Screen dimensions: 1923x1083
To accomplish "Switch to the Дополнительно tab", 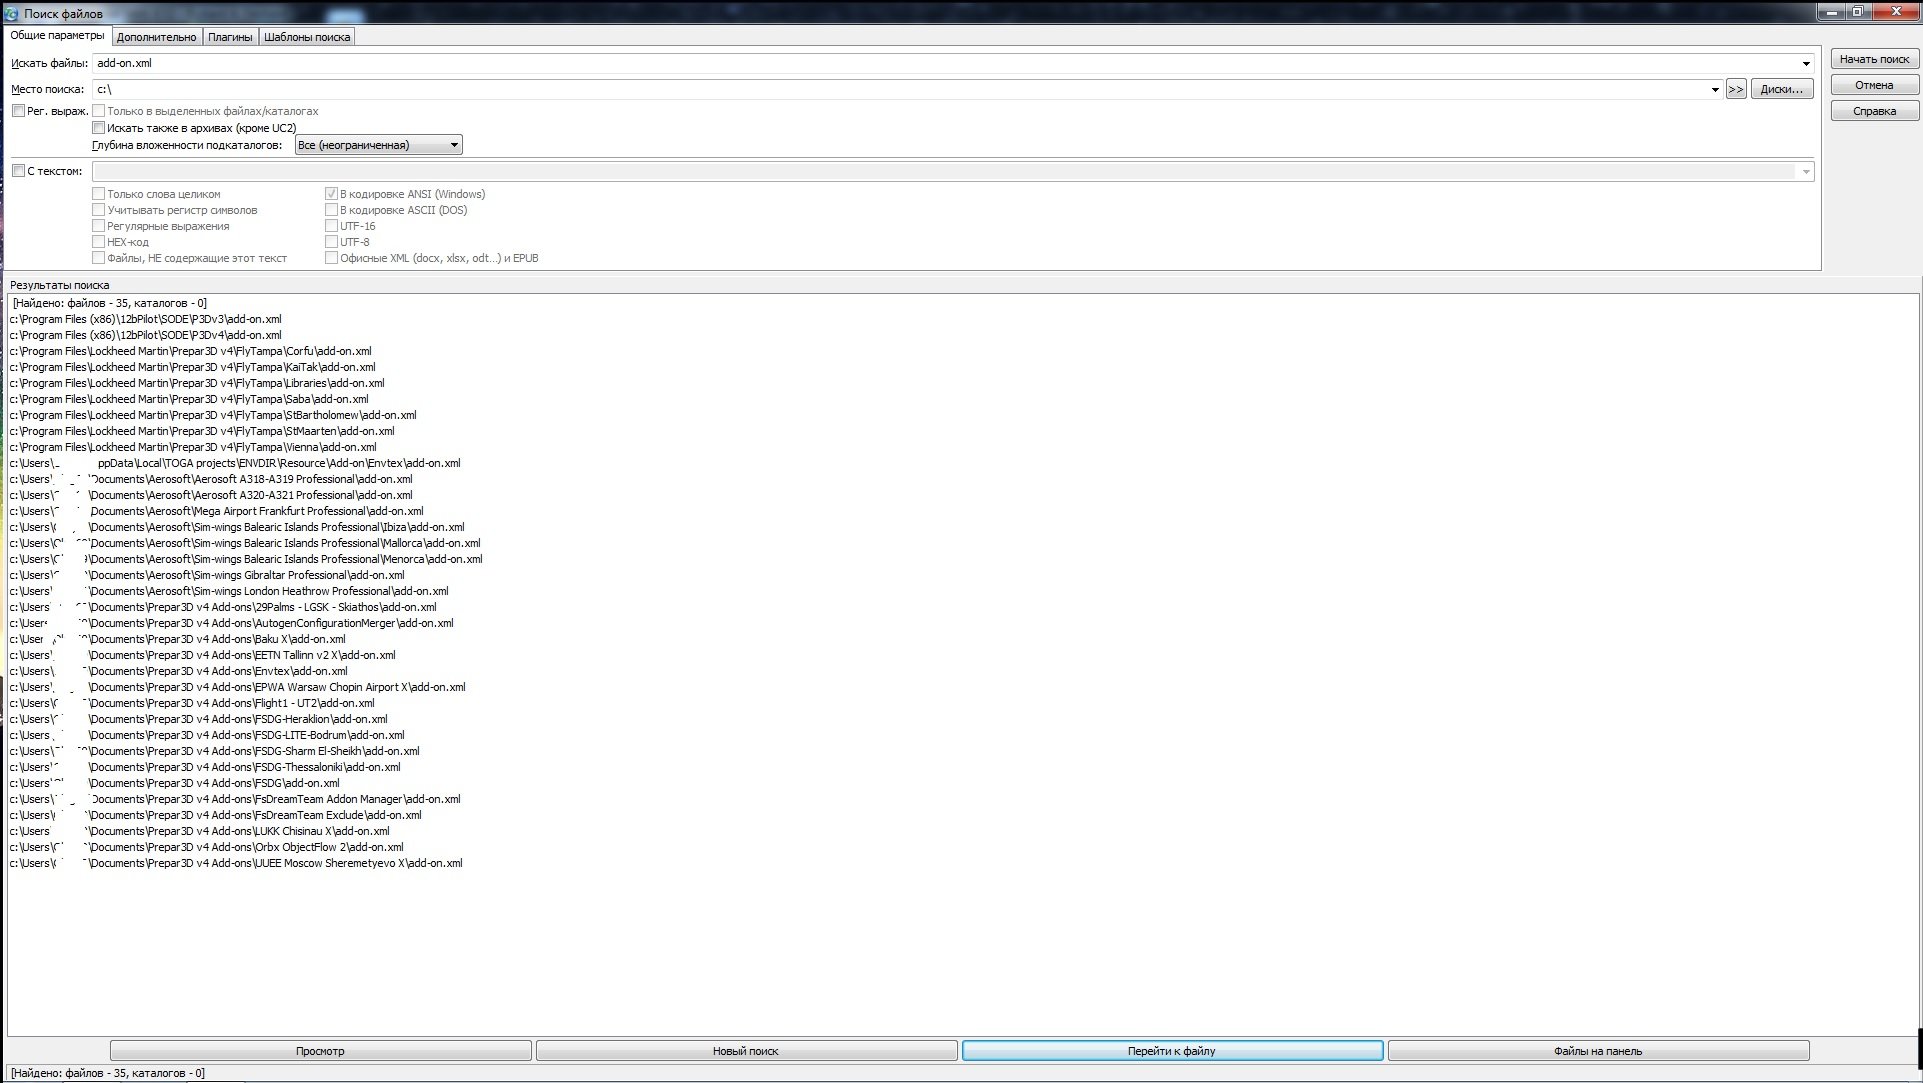I will click(x=156, y=37).
